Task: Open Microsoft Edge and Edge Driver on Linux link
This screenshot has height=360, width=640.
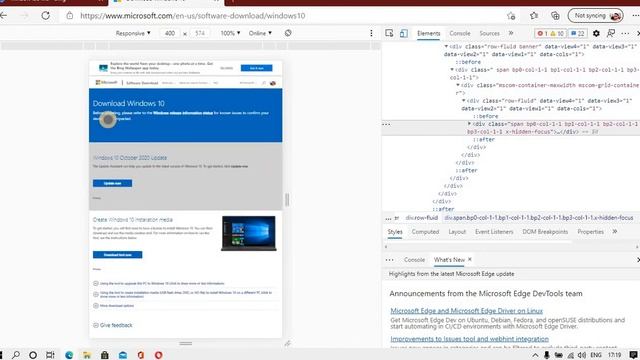Action: (467, 311)
